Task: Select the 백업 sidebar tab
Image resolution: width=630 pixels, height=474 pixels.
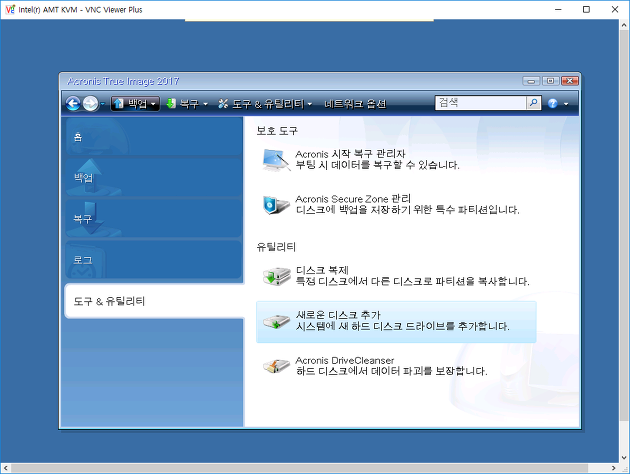Action: [154, 177]
